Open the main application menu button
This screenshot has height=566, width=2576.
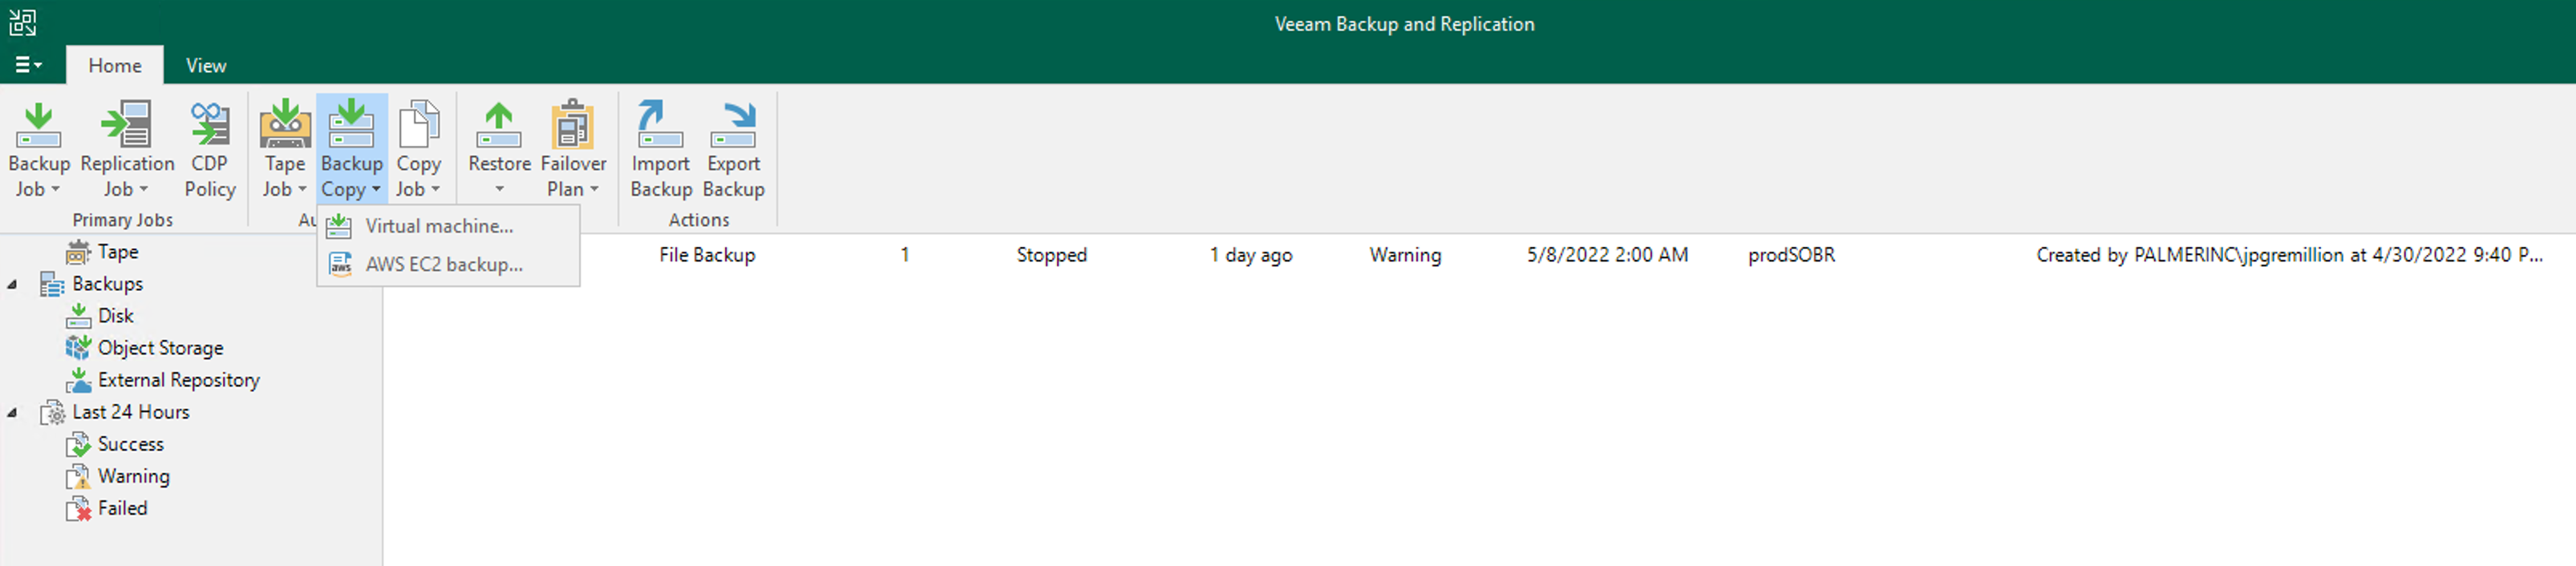28,65
